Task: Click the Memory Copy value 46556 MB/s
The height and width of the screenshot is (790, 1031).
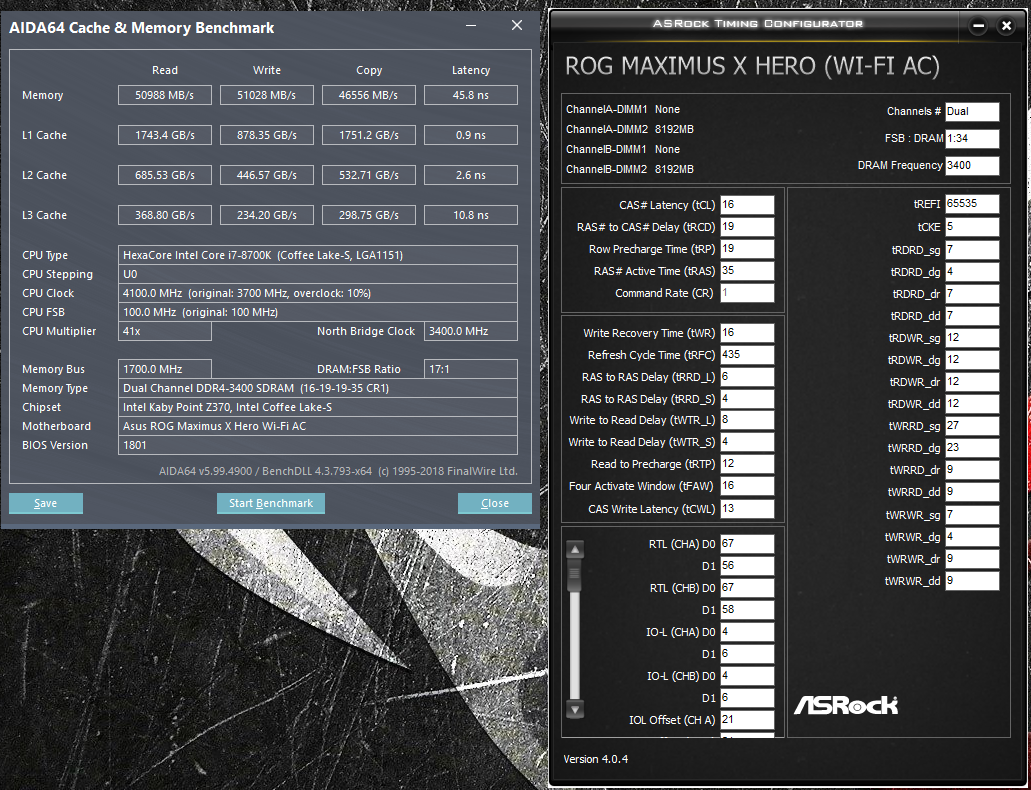Action: click(368, 95)
